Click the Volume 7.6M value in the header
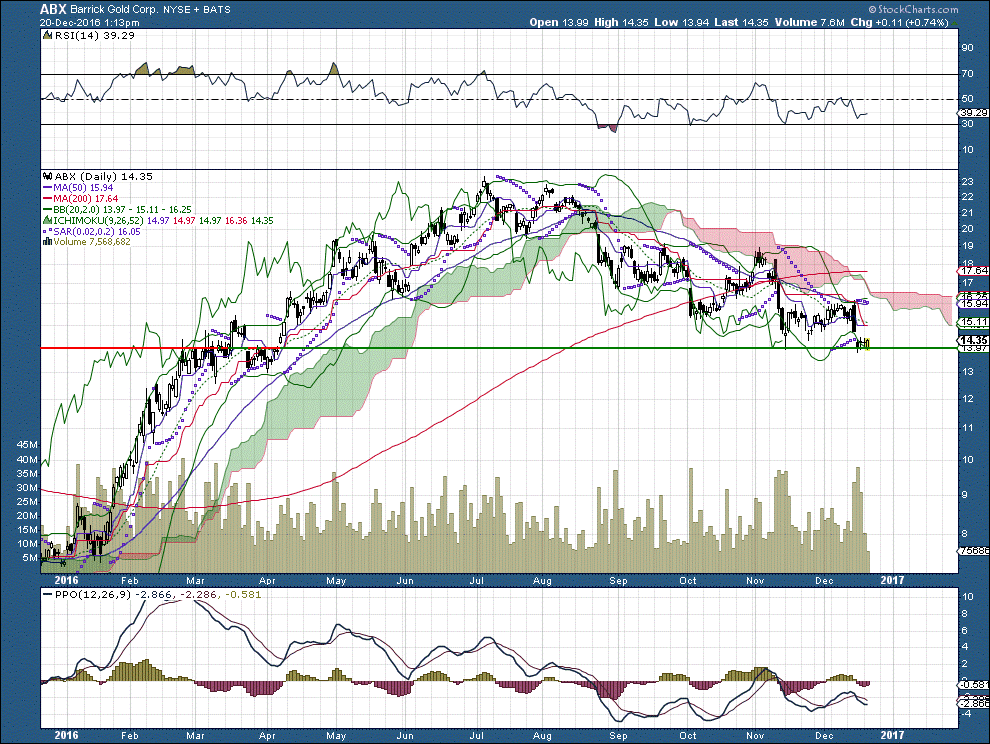 coord(809,22)
